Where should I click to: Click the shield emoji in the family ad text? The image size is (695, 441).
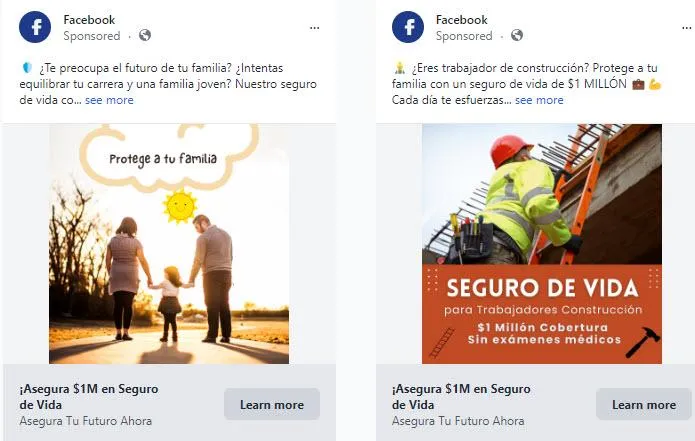coord(27,68)
